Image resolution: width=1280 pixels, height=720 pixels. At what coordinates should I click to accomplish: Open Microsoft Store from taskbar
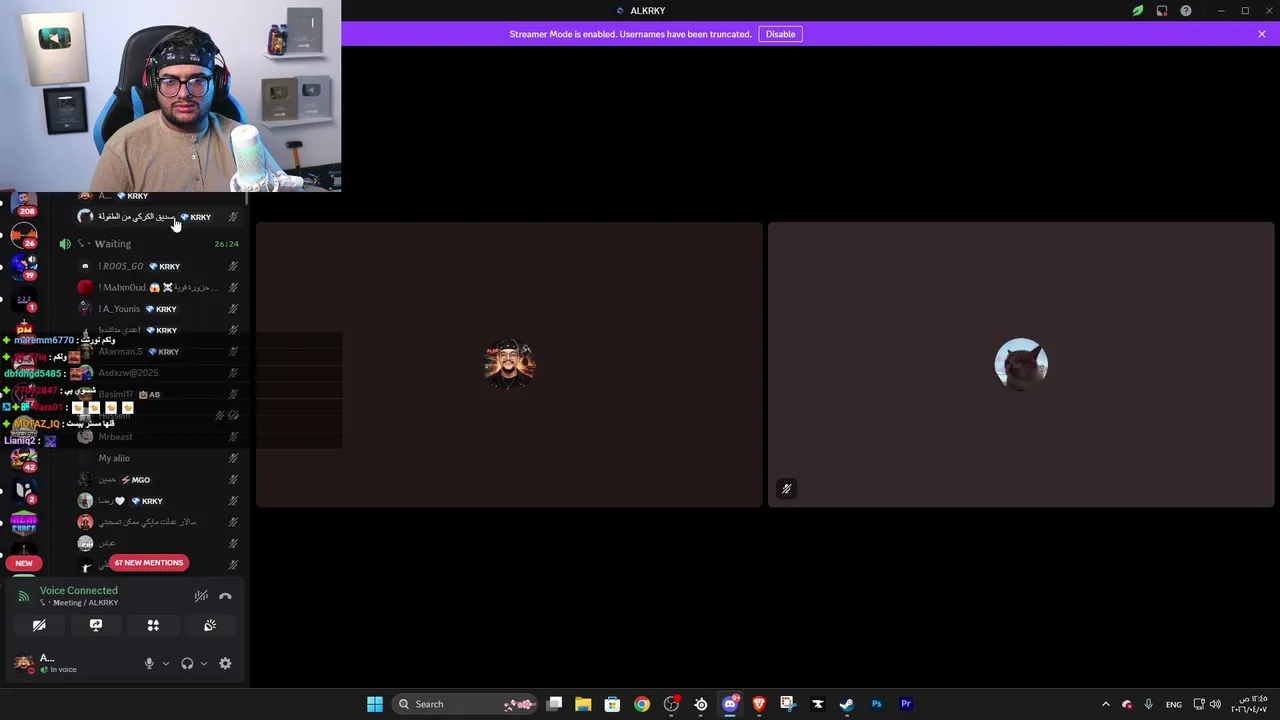pos(612,704)
